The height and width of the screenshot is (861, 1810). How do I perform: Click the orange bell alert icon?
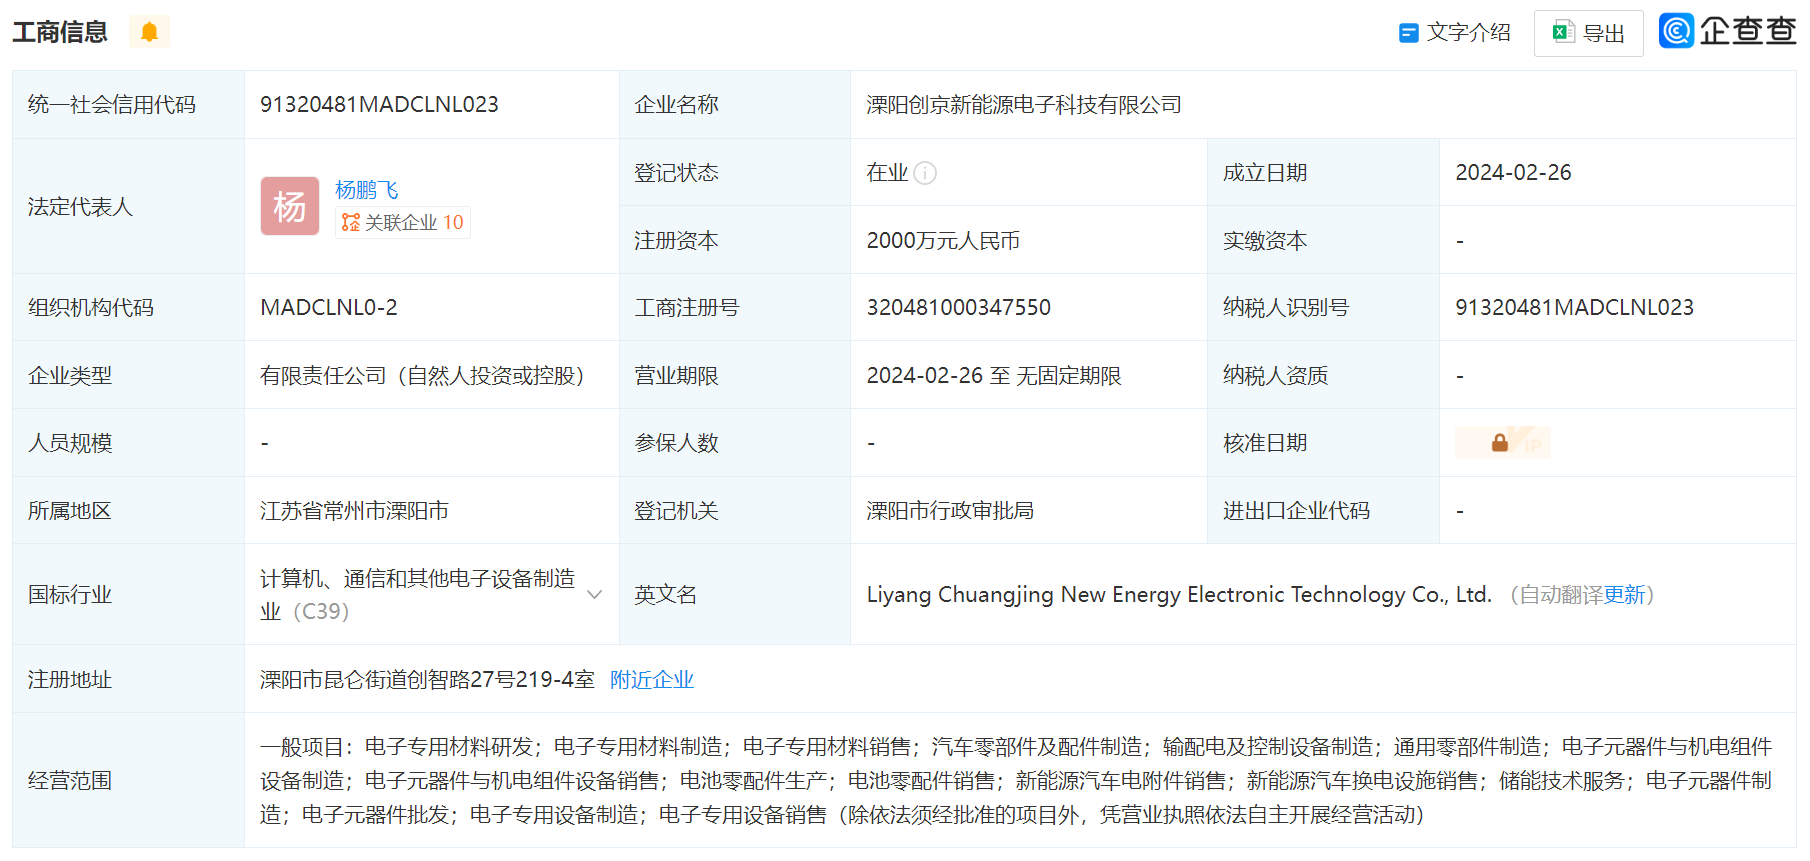tap(149, 32)
